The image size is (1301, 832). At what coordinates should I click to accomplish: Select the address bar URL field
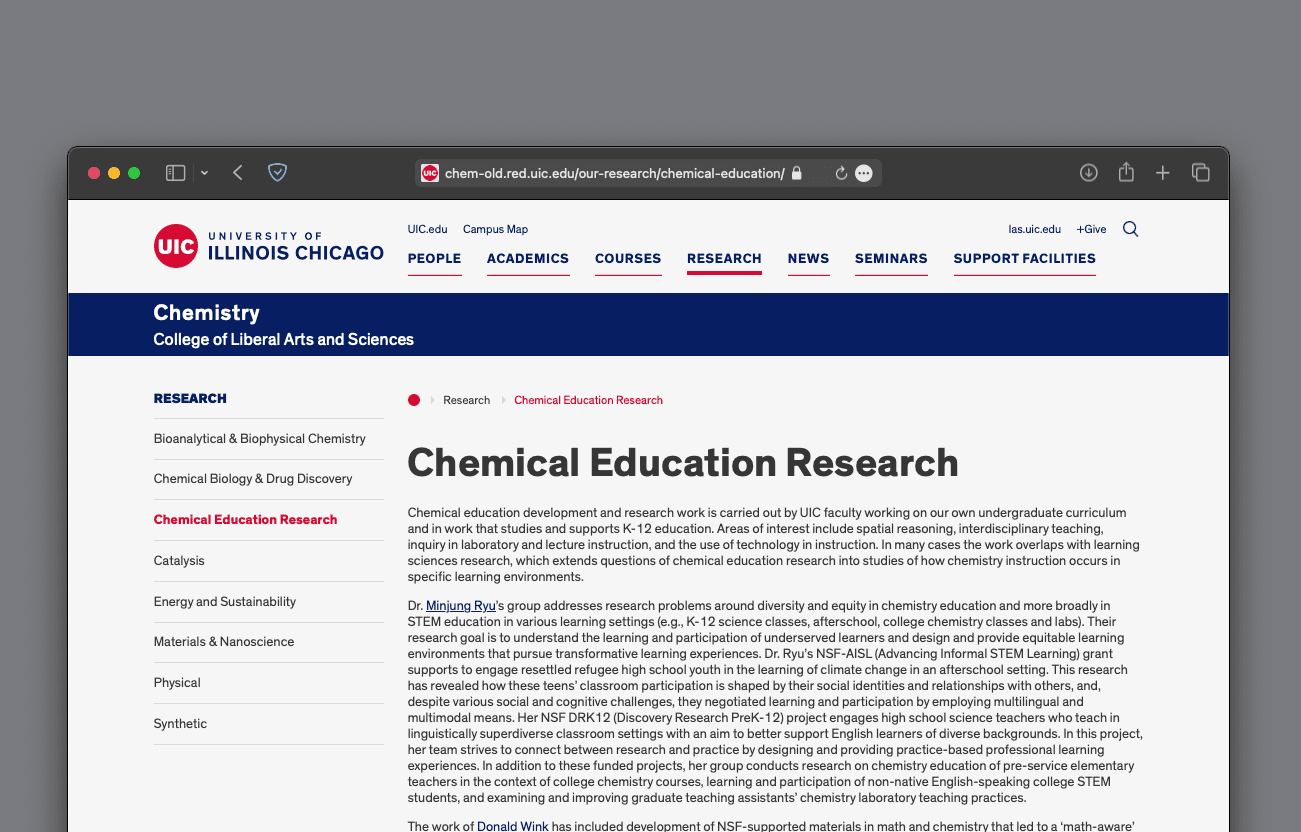tap(648, 173)
